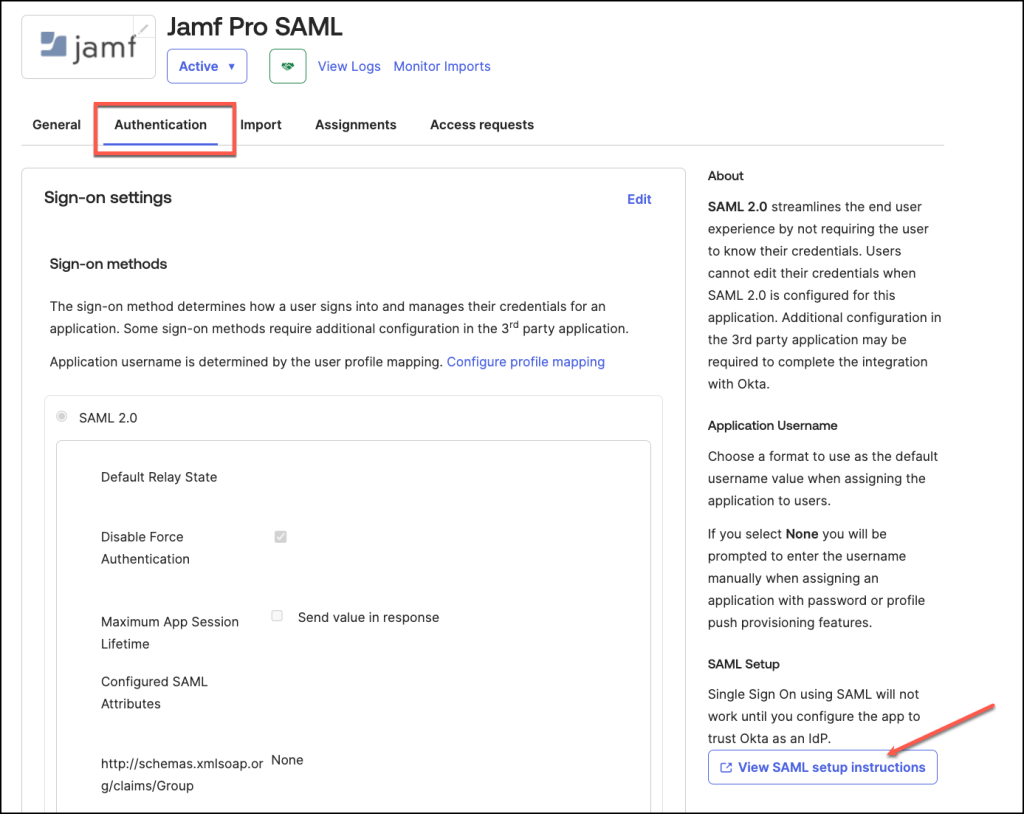Click the Sign-on settings section heading
This screenshot has height=814, width=1024.
click(108, 198)
